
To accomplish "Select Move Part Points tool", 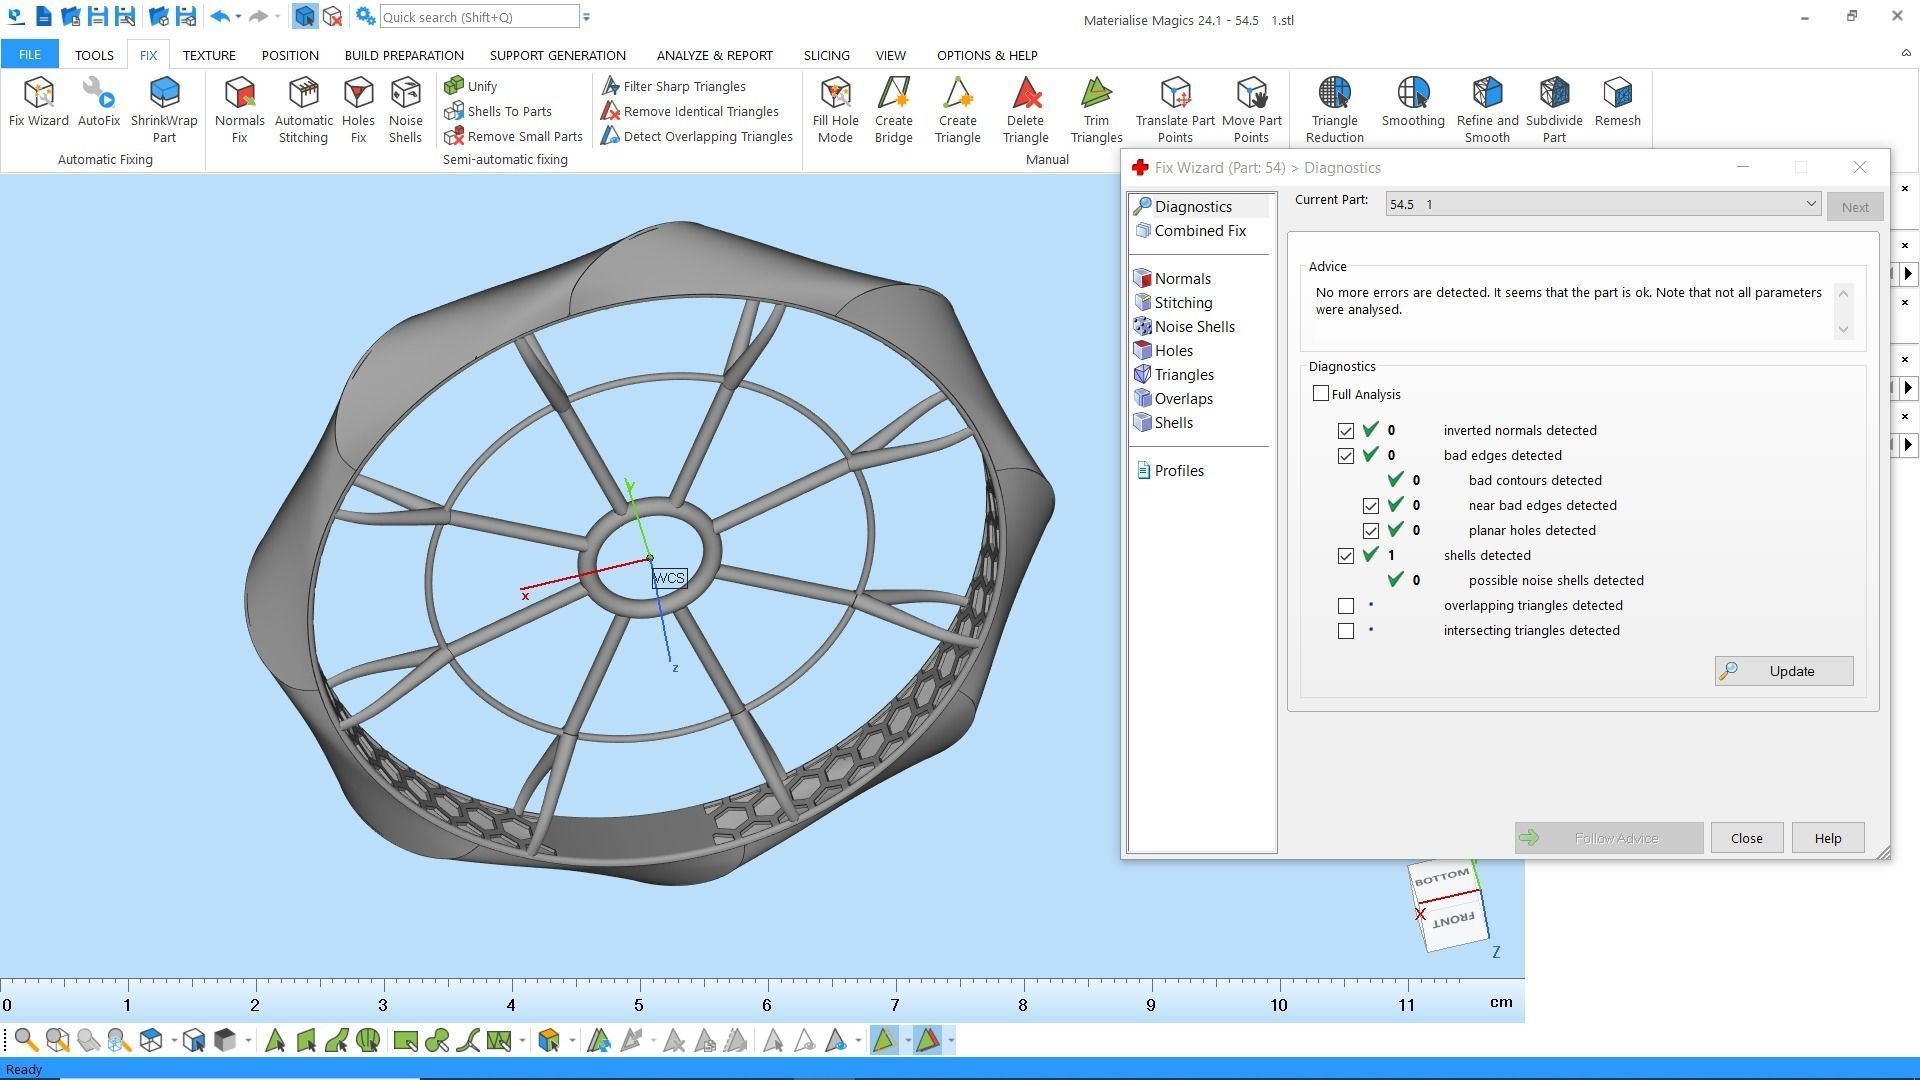I will pos(1251,110).
